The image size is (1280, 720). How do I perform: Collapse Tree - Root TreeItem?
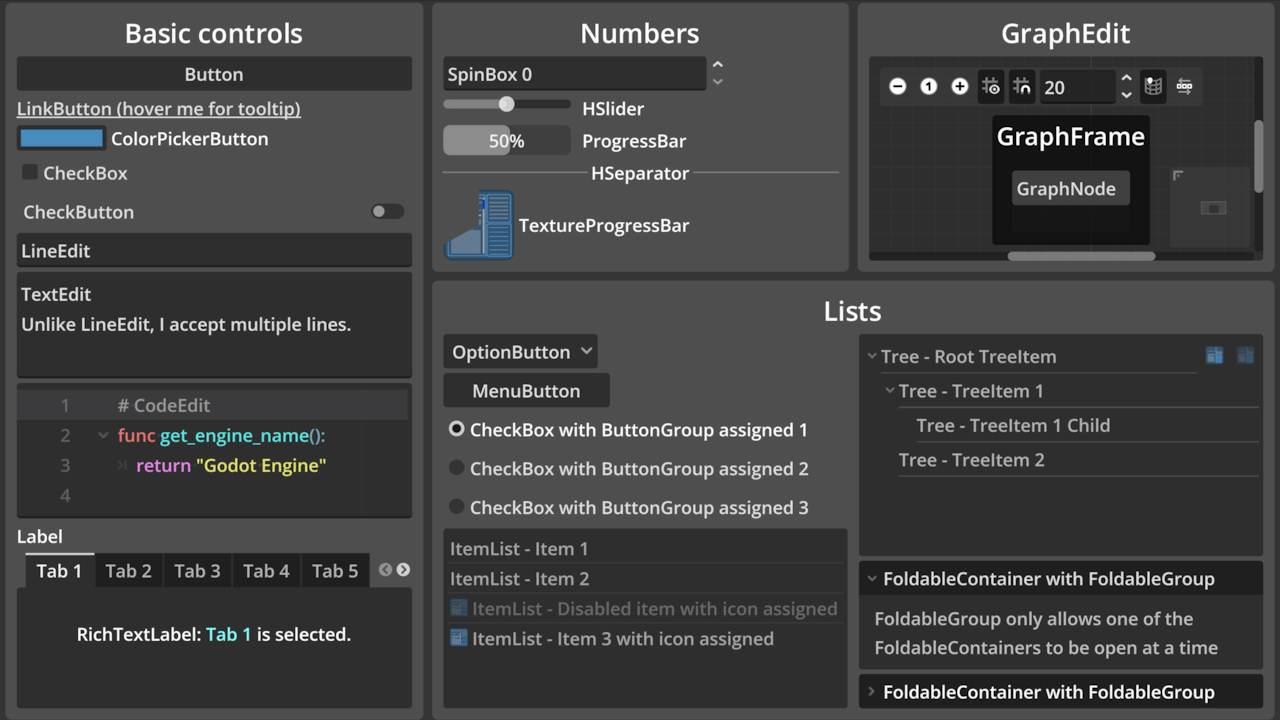(872, 356)
